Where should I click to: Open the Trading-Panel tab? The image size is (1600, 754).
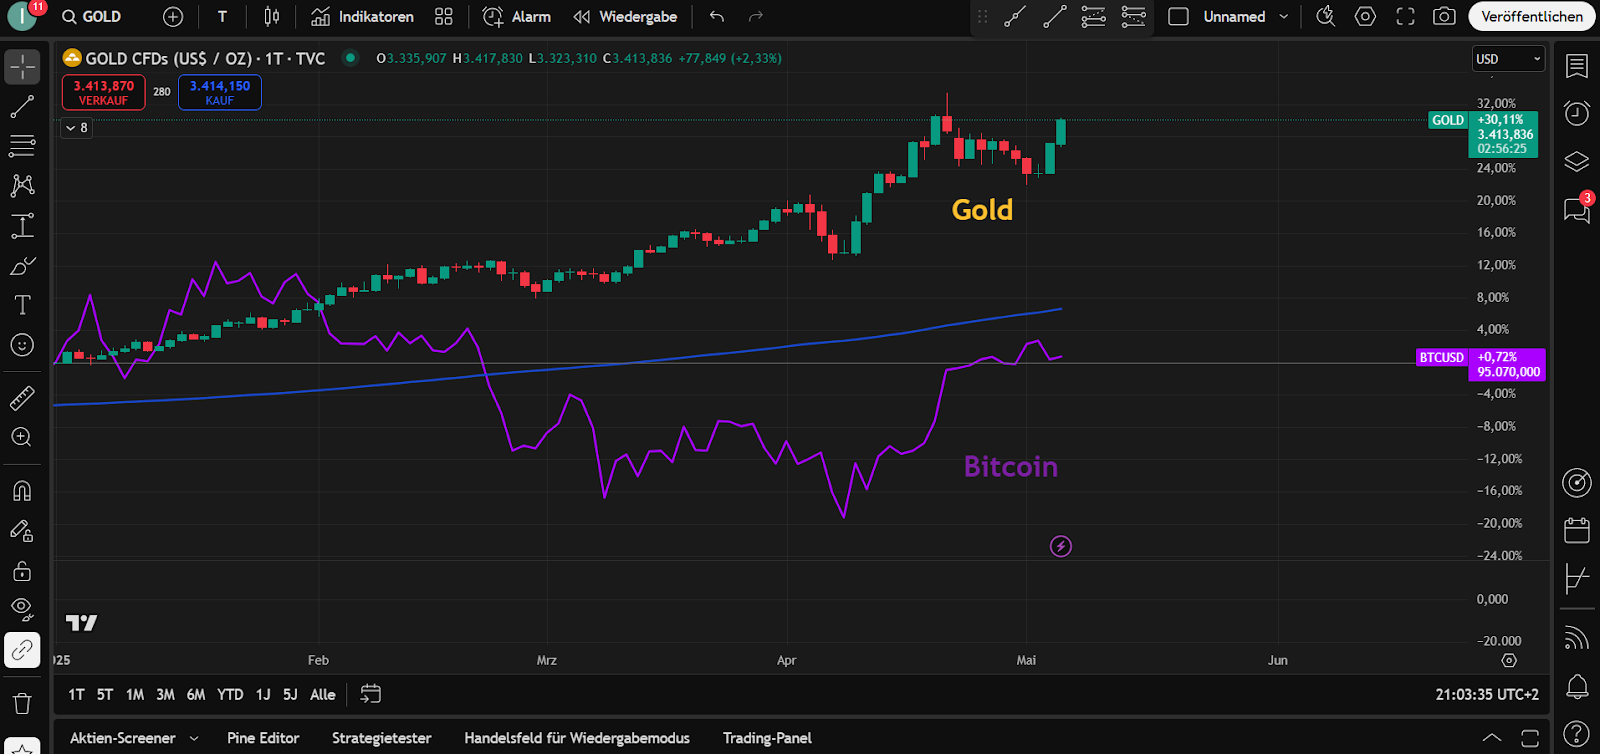(x=767, y=738)
